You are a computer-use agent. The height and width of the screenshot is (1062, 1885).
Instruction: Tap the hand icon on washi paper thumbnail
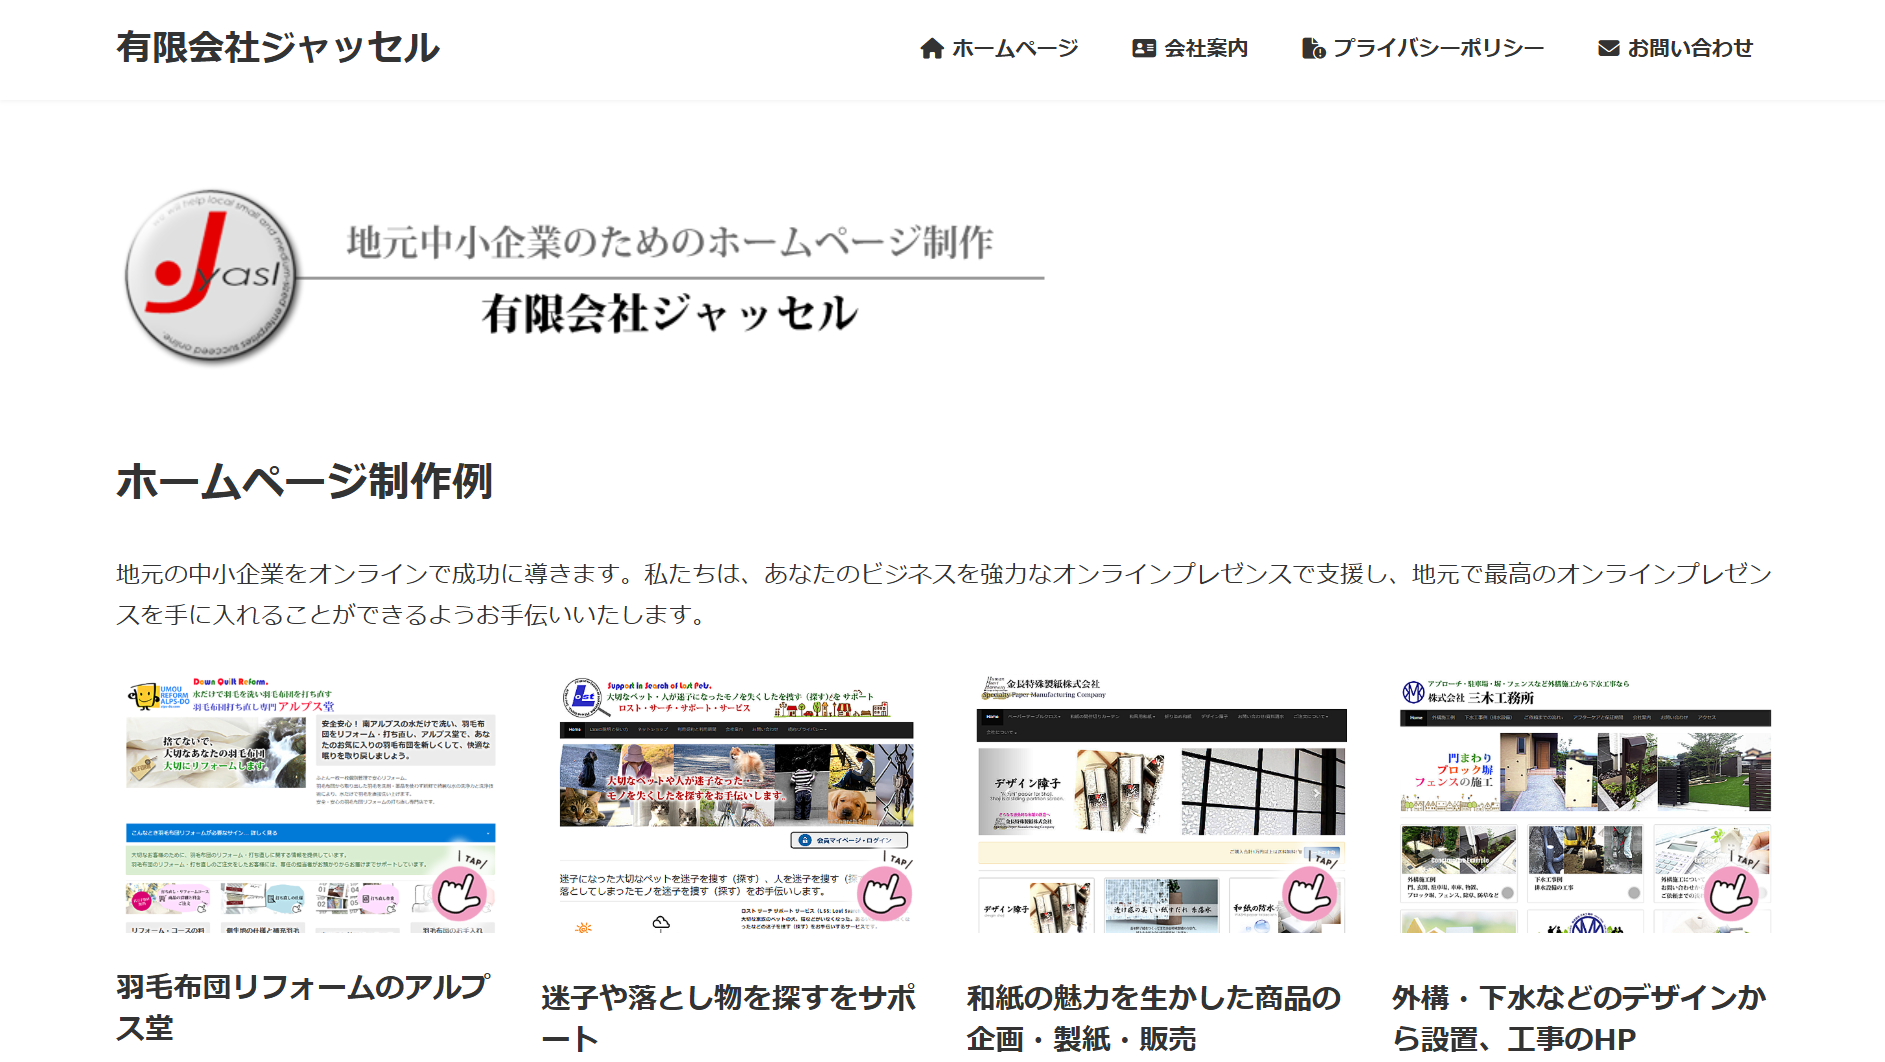pyautogui.click(x=1310, y=893)
